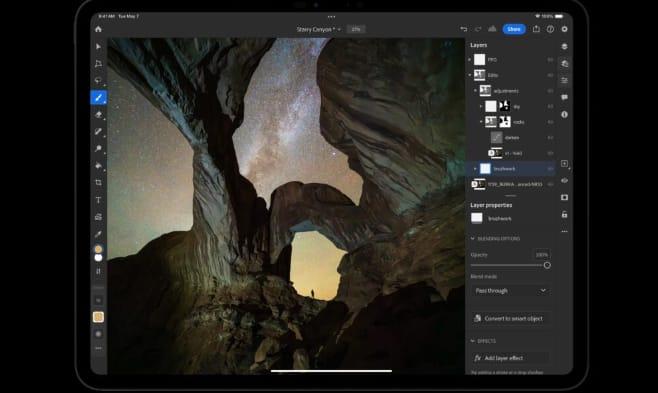658x393 pixels.
Task: Collapse the adjustments layer group
Action: click(x=475, y=91)
